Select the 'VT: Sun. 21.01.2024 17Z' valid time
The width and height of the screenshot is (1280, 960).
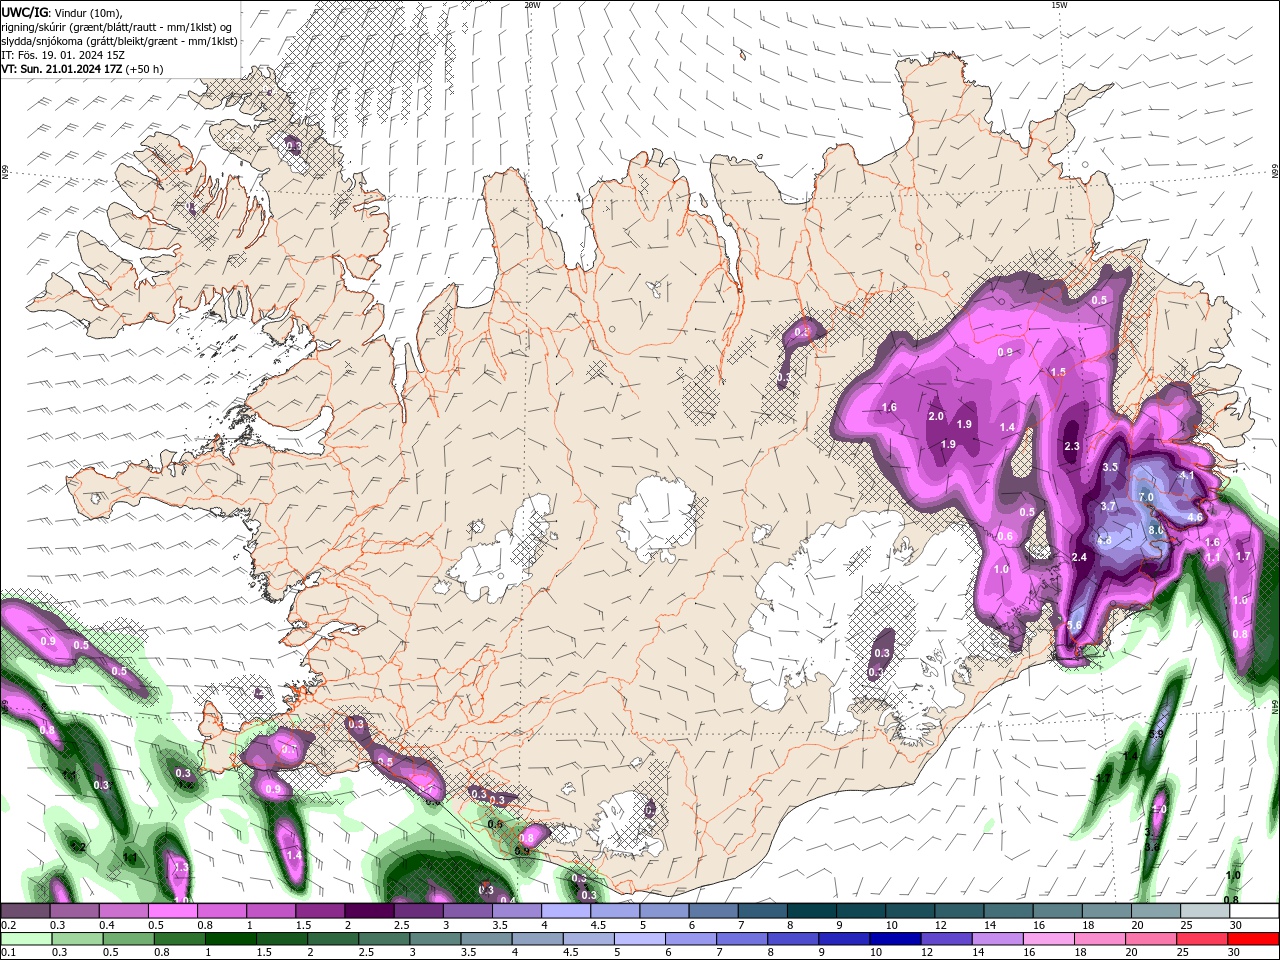[x=62, y=69]
